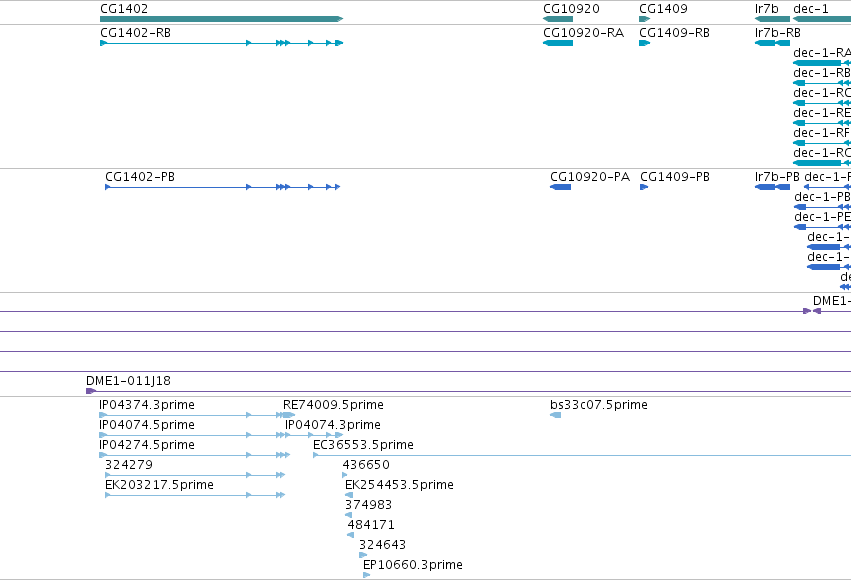Click the Ir7b gene label
851x580 pixels.
[766, 9]
